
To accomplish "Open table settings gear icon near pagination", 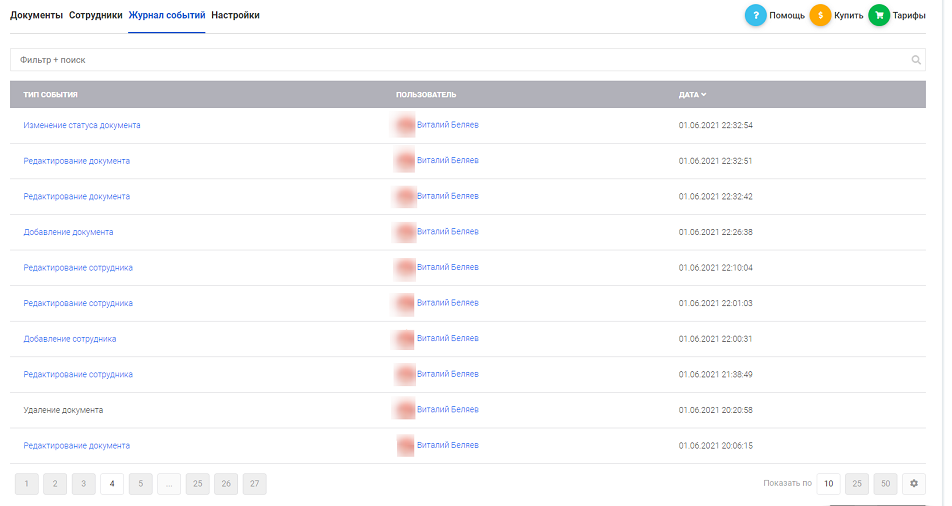I will (x=914, y=484).
